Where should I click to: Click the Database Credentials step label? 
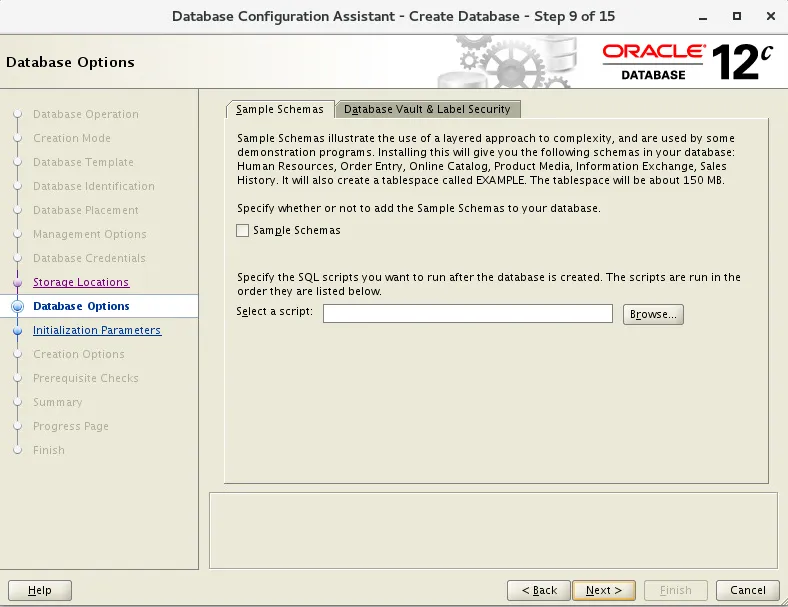tap(89, 258)
